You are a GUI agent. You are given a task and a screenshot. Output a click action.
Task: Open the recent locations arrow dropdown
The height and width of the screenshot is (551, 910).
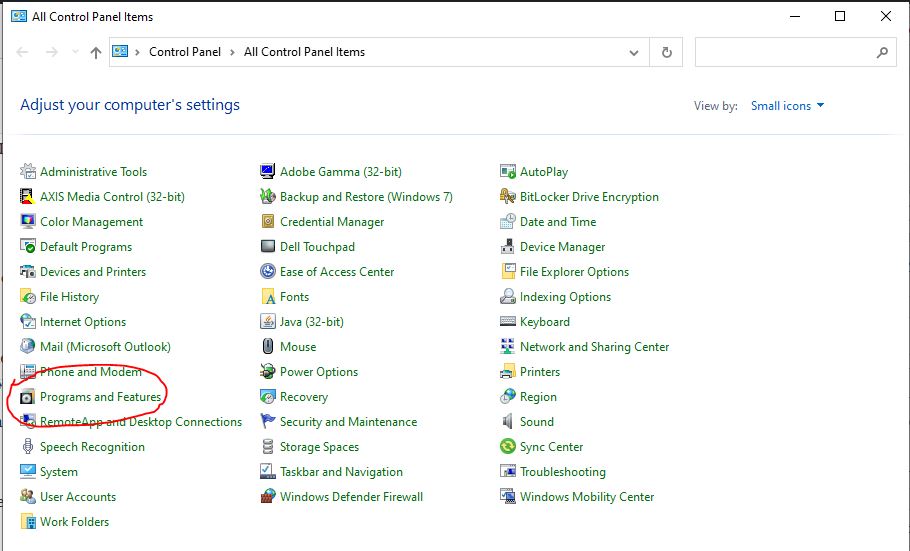pyautogui.click(x=75, y=52)
